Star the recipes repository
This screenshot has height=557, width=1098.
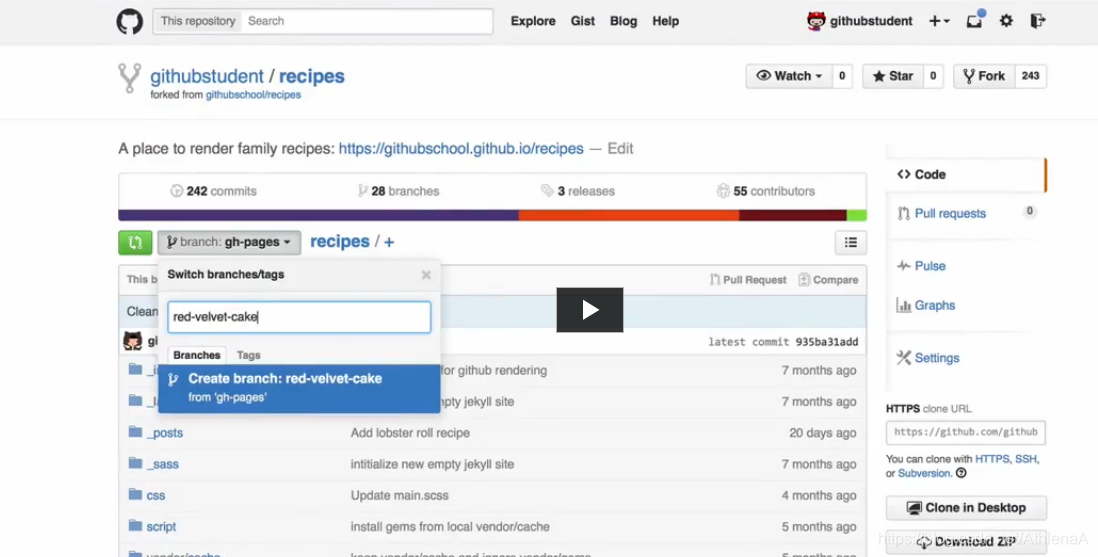tap(892, 76)
